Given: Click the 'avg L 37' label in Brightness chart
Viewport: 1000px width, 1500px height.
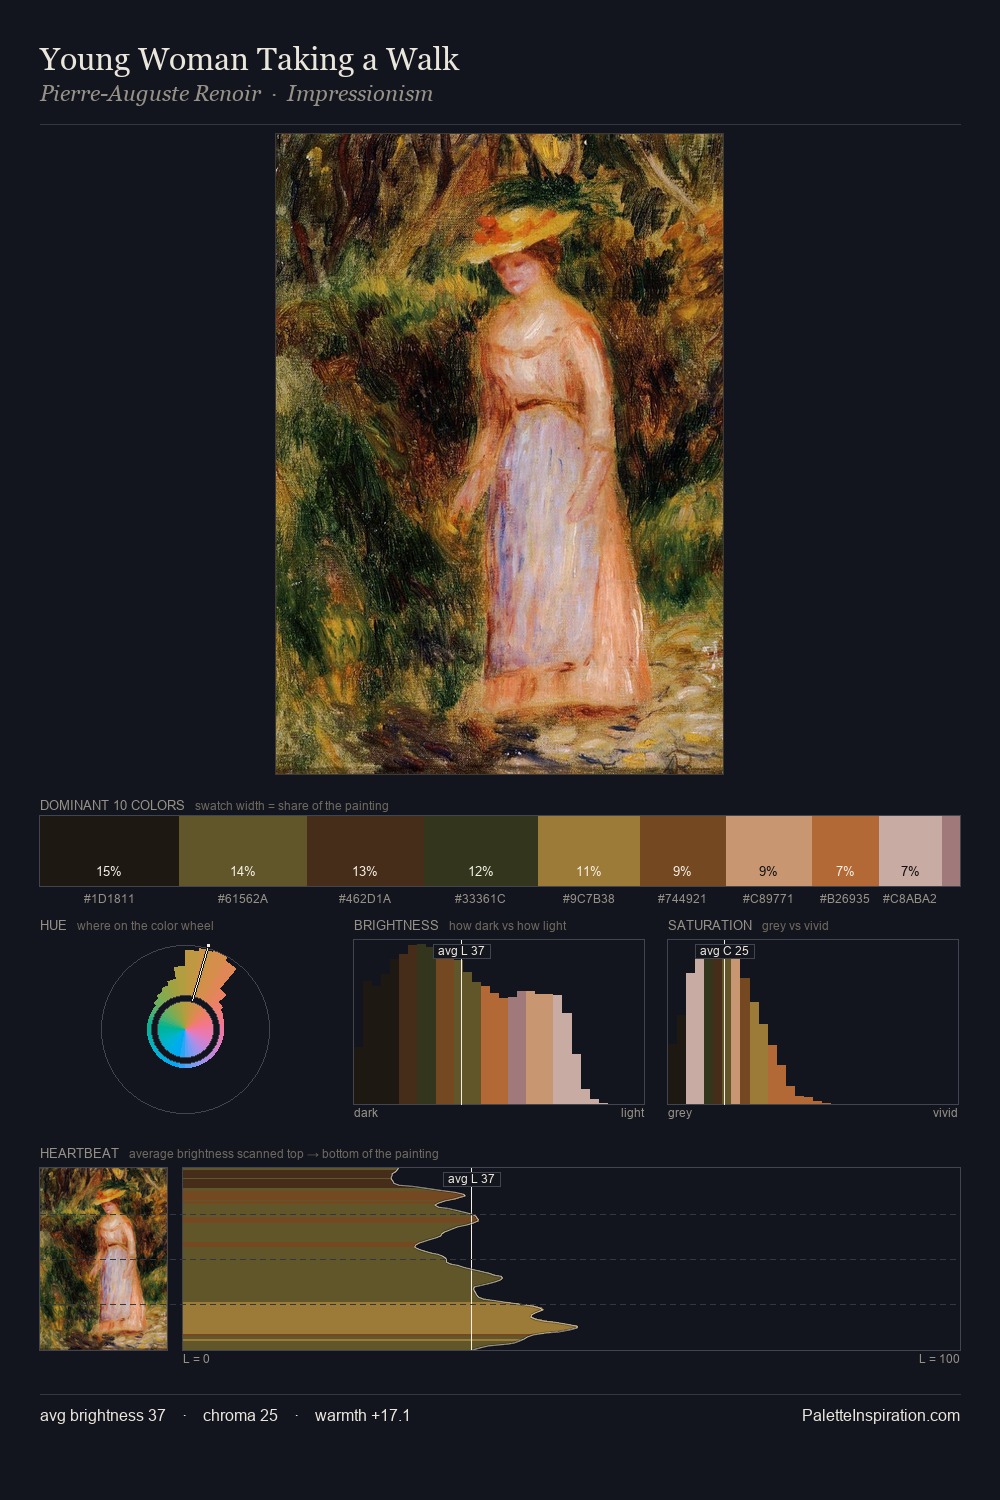Looking at the screenshot, I should [462, 951].
